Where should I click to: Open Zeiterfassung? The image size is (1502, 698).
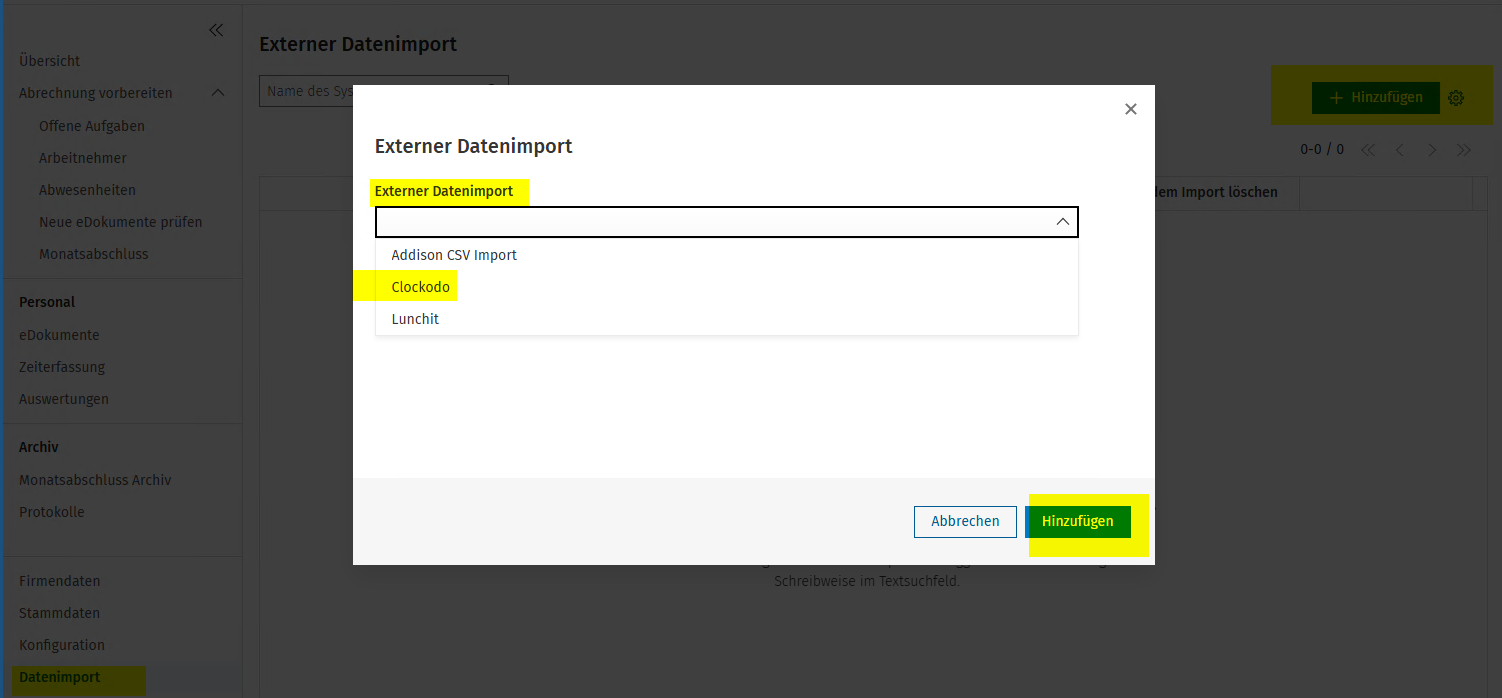62,367
